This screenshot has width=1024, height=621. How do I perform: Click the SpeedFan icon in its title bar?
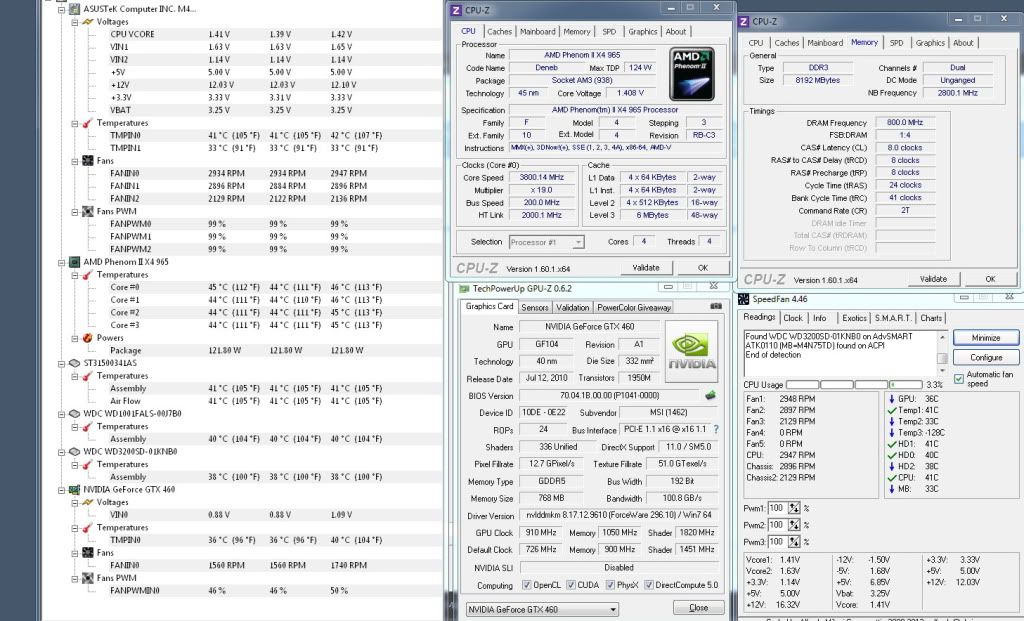(743, 296)
